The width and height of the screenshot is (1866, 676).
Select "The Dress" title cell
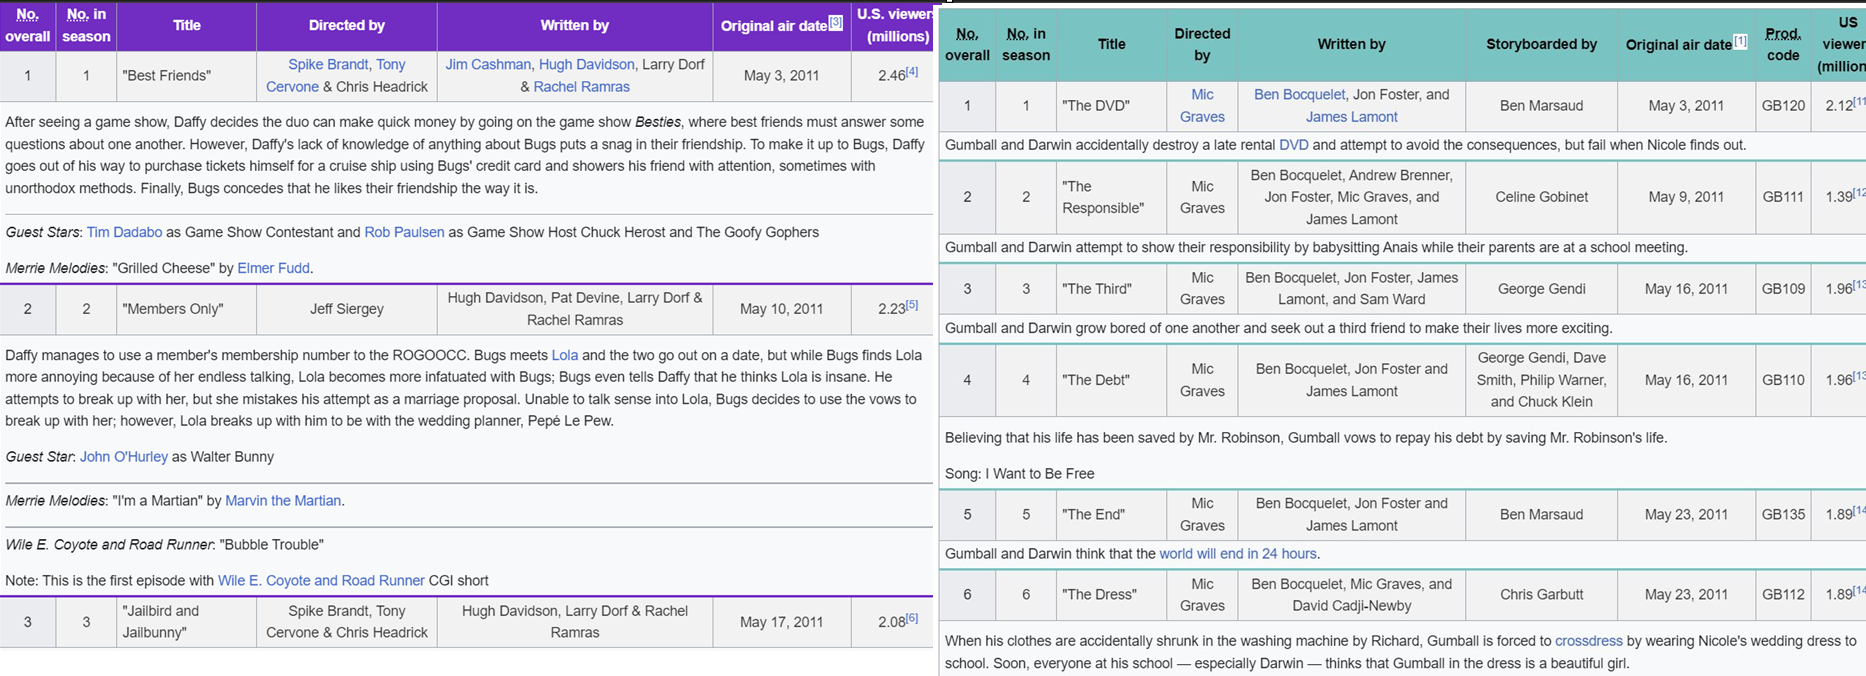click(x=1112, y=595)
